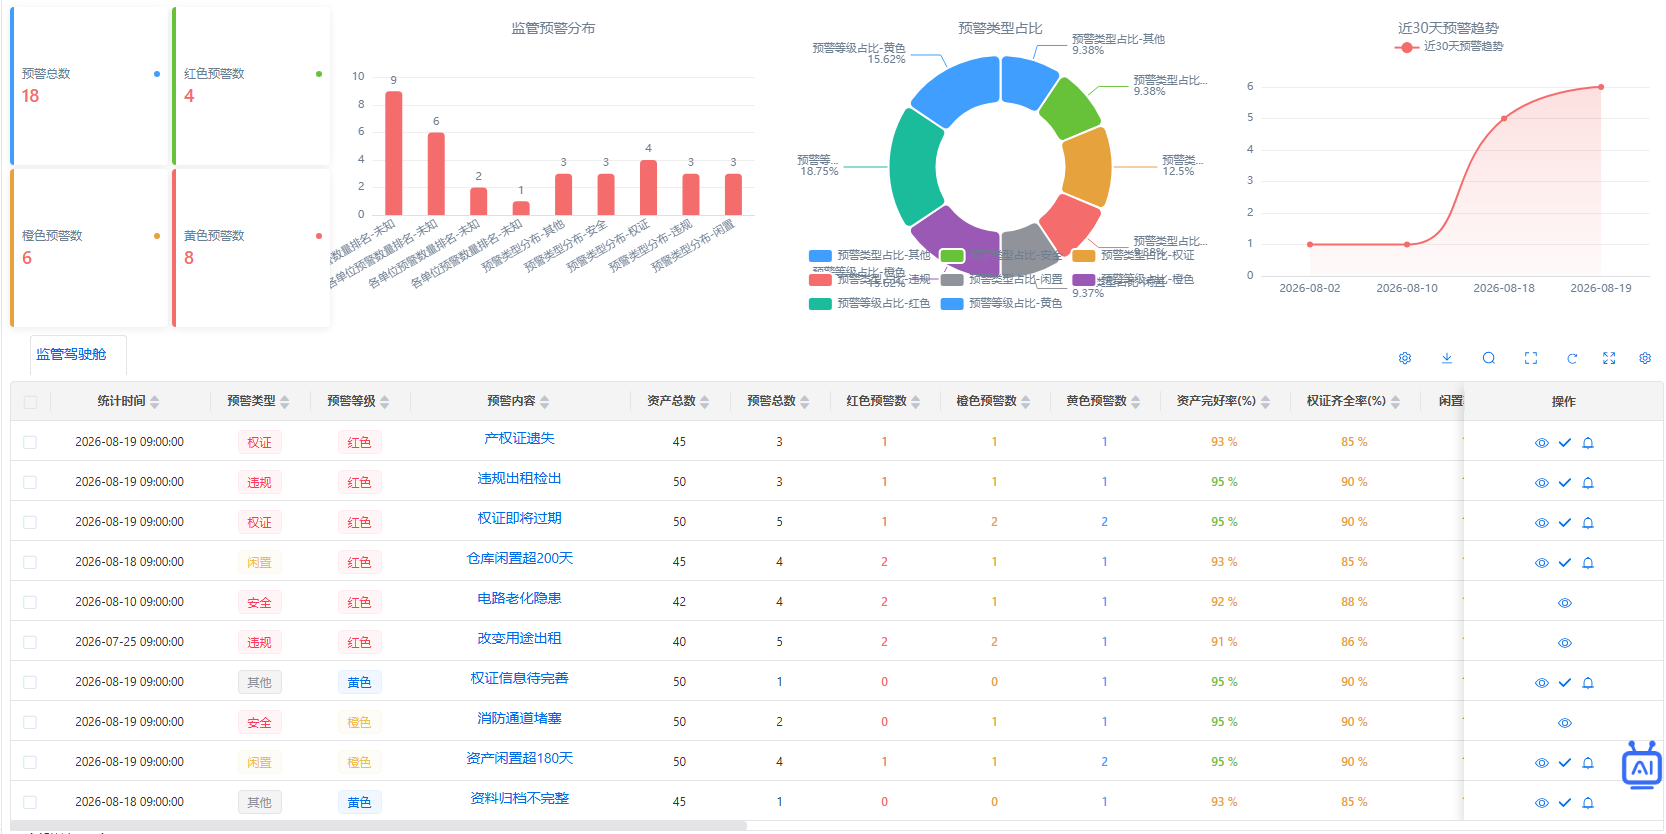The image size is (1666, 834).
Task: Open the AI assistant robot icon
Action: pos(1641,765)
